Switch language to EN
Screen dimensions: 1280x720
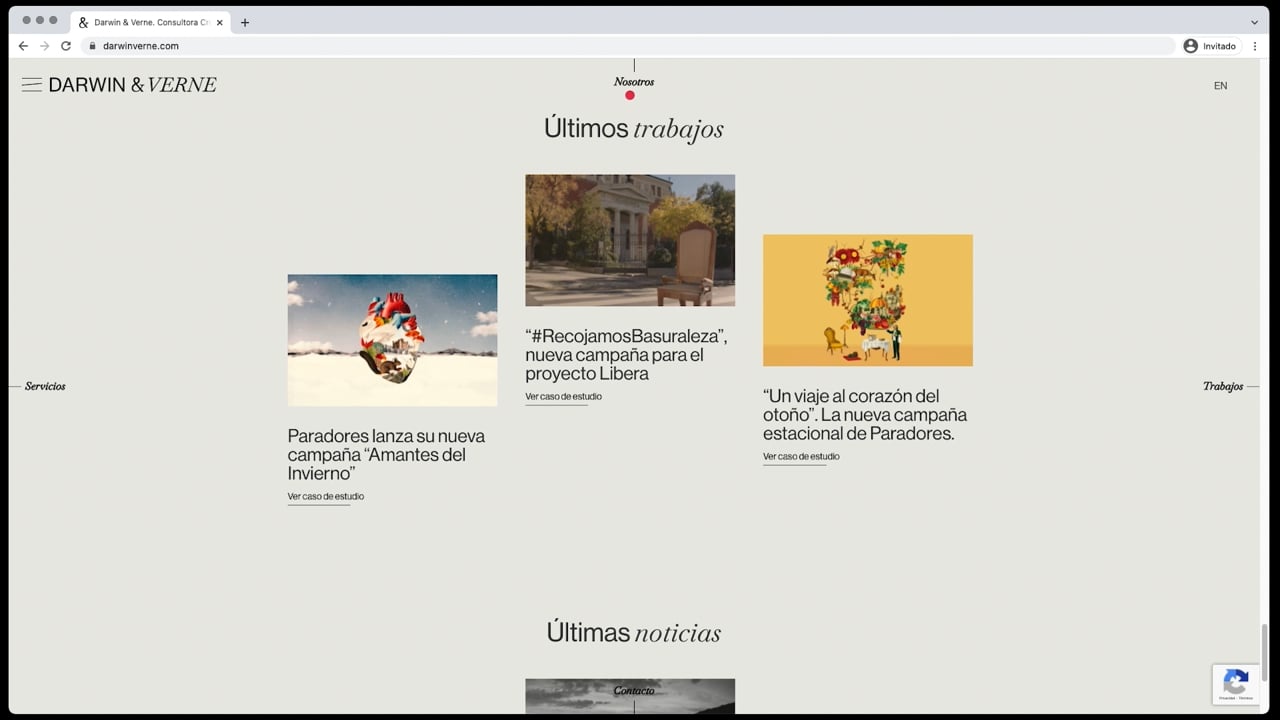pyautogui.click(x=1220, y=86)
